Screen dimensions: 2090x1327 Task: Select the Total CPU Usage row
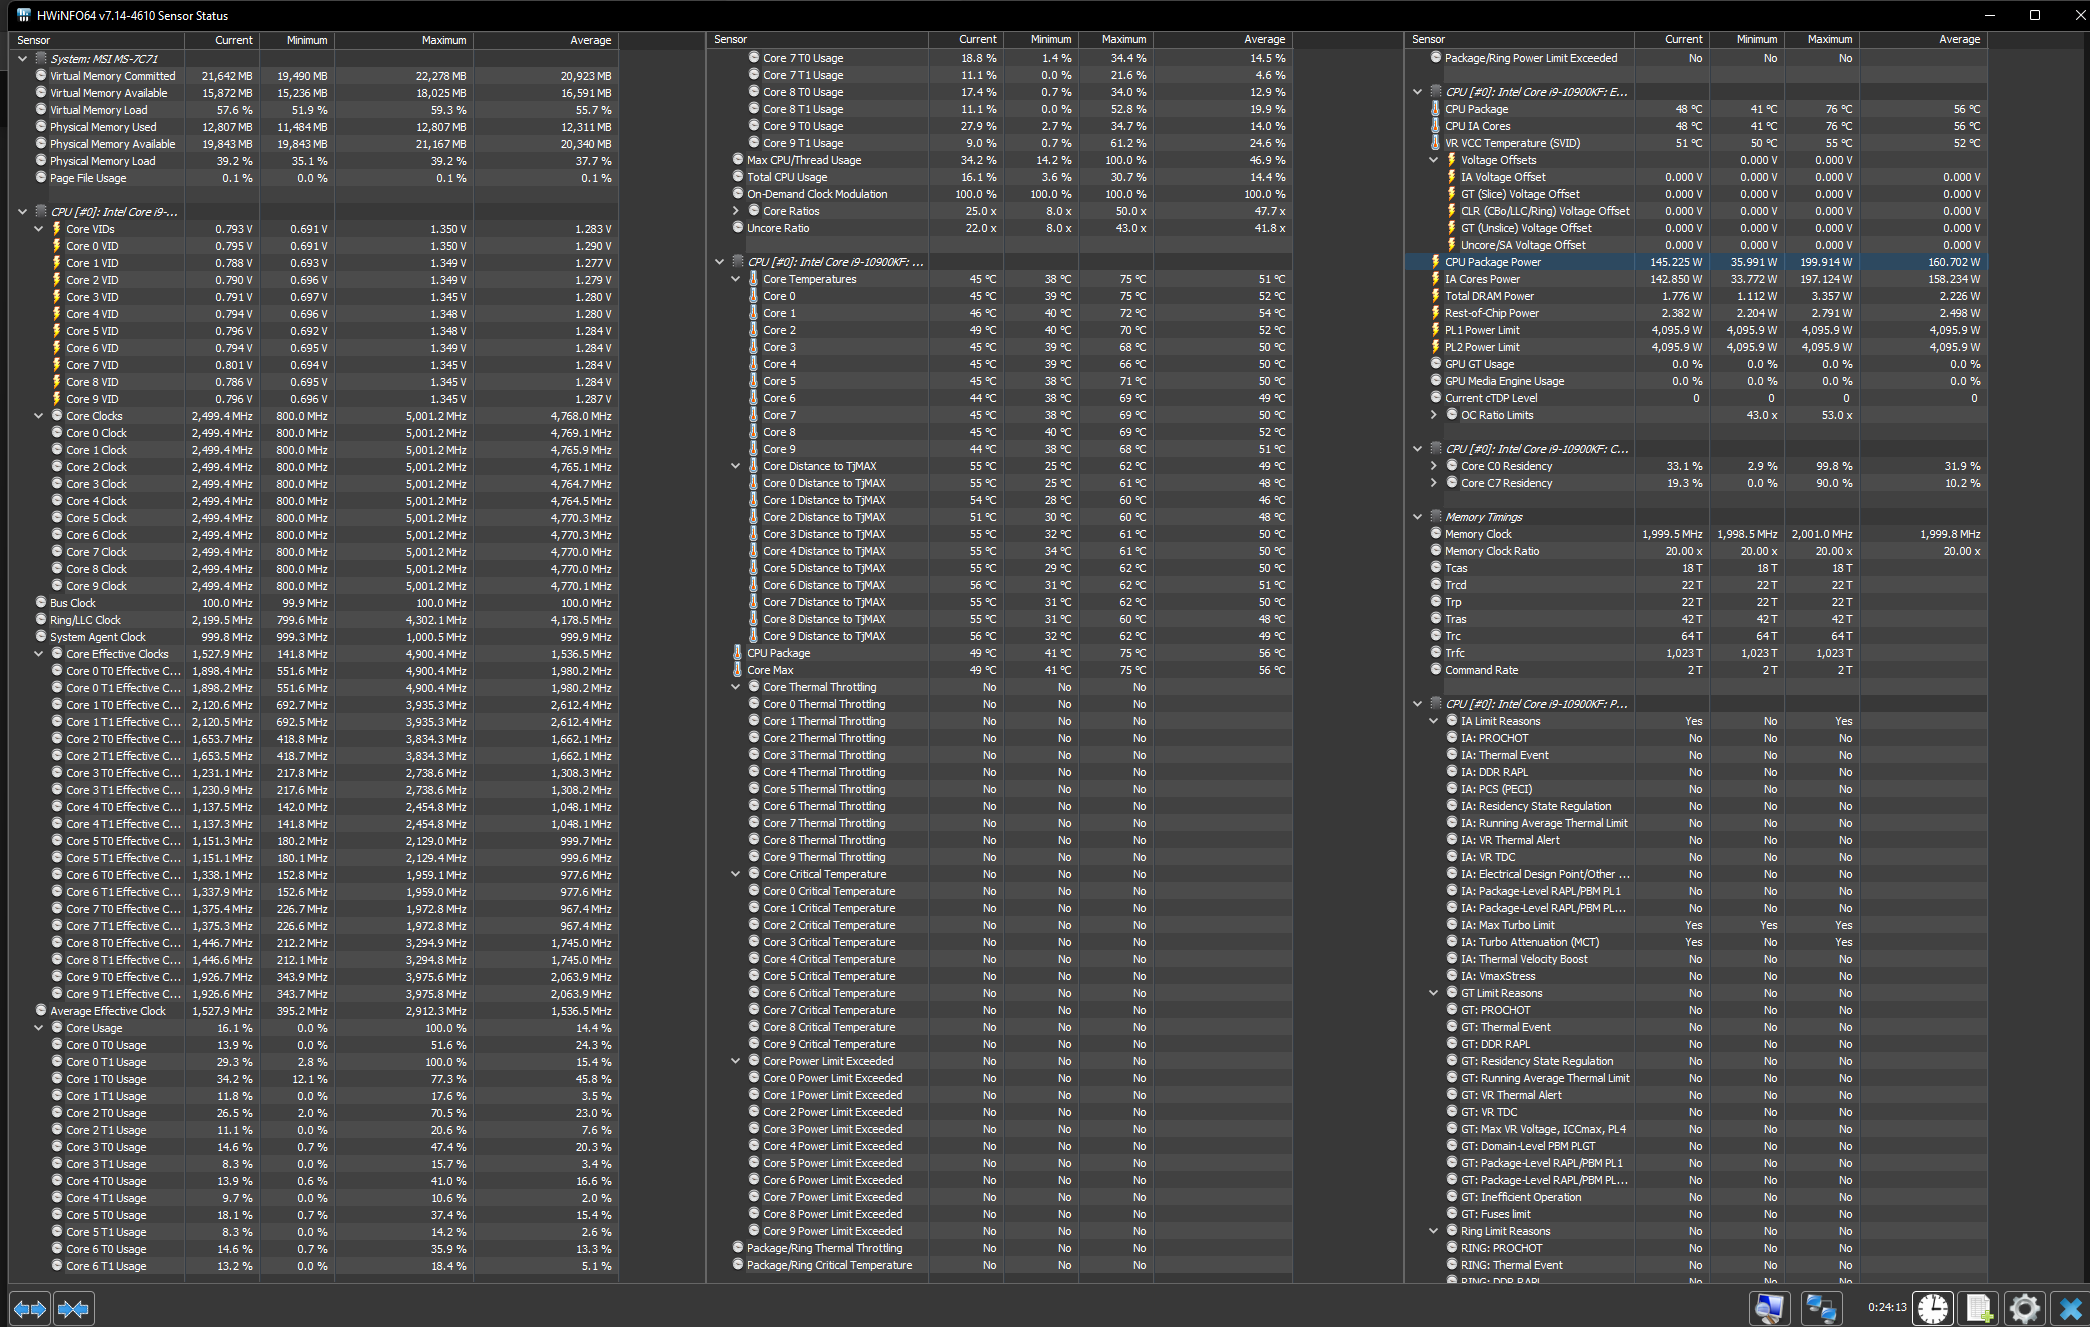(786, 177)
